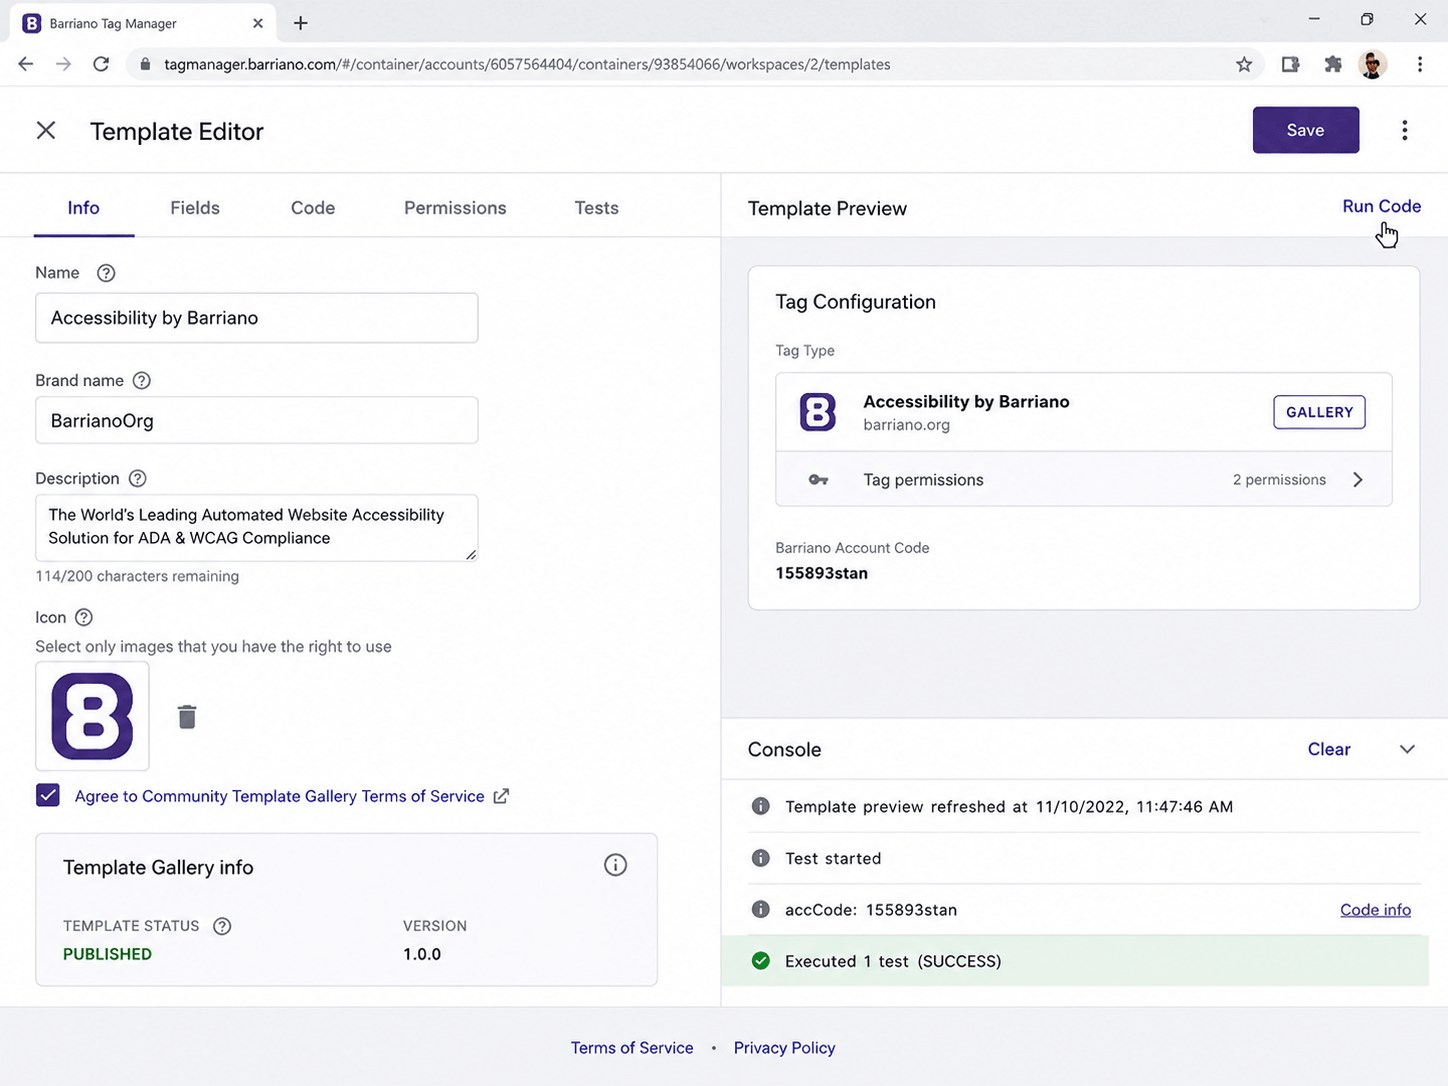Go back with browser back arrow
Viewport: 1448px width, 1086px height.
26,64
